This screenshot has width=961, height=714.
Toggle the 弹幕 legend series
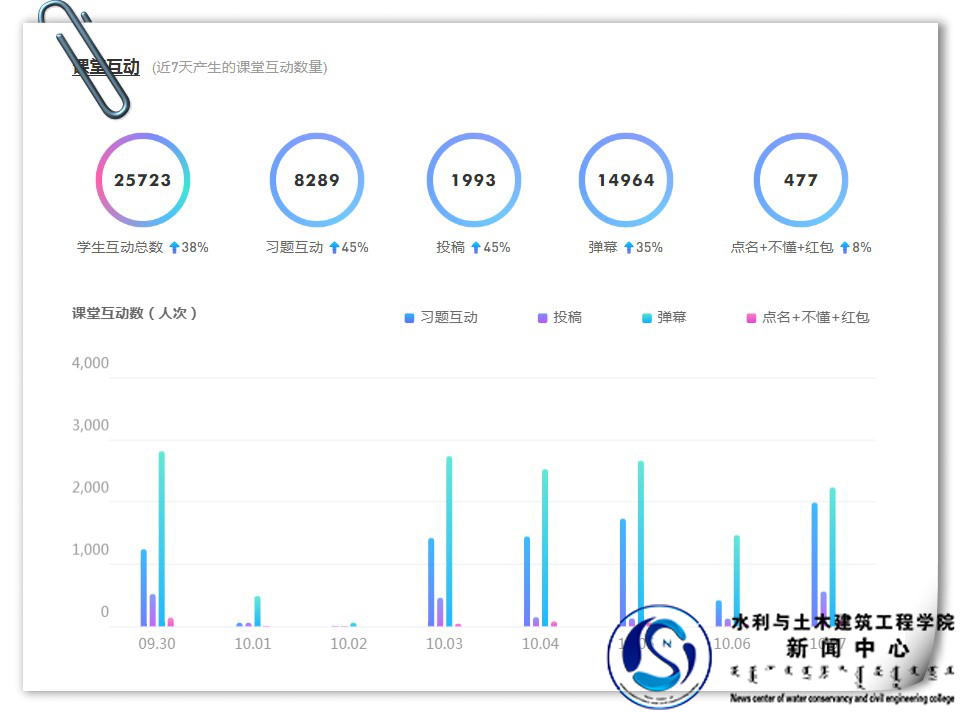coord(664,317)
